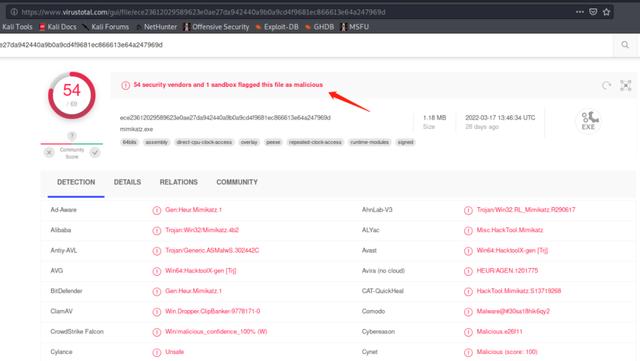
Task: Select the CrowdStrike Falcon malicious confidence result
Action: point(216,332)
